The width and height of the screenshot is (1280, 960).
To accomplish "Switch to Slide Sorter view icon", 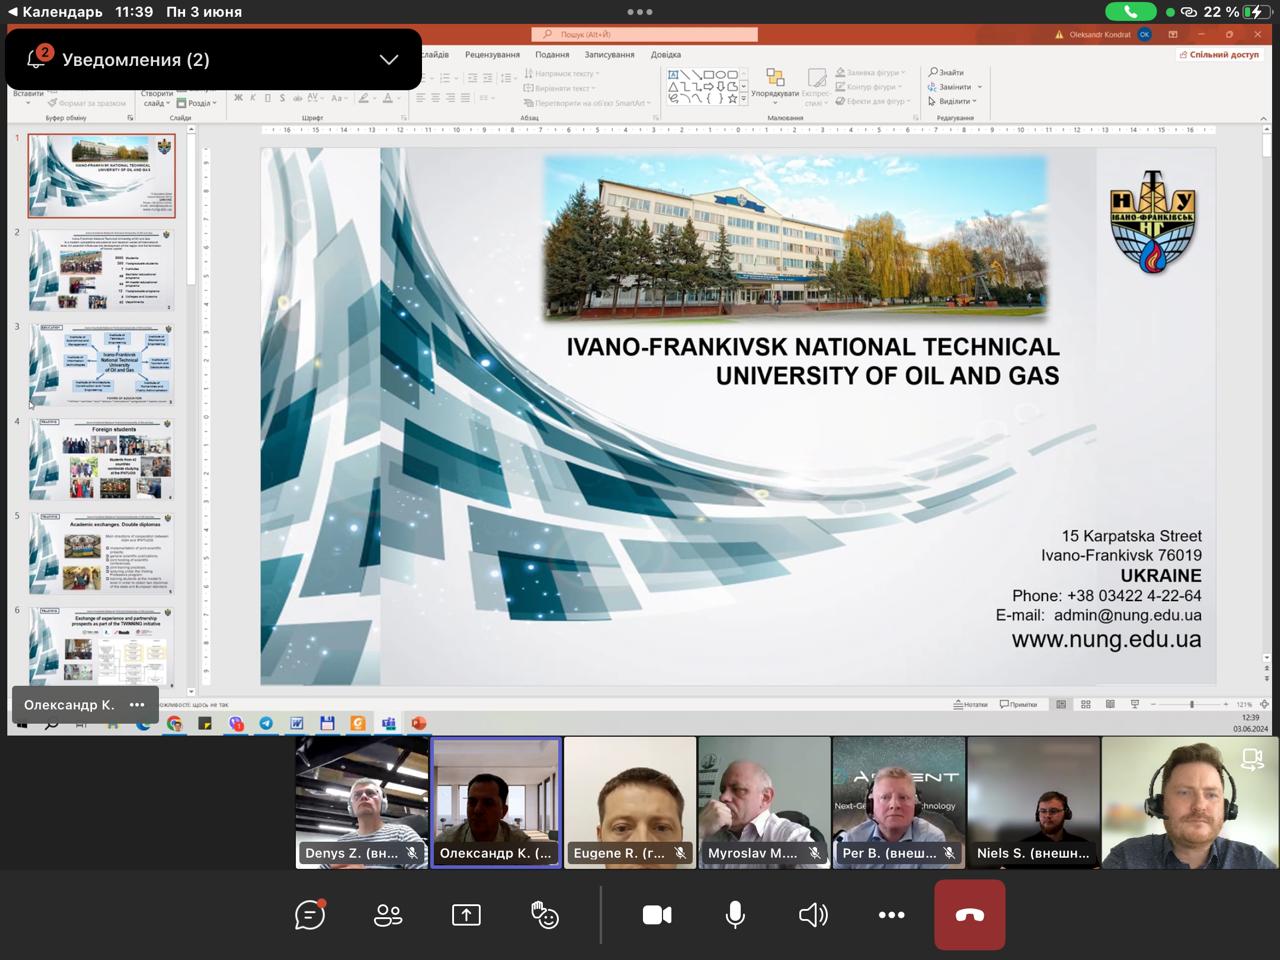I will coord(1086,704).
